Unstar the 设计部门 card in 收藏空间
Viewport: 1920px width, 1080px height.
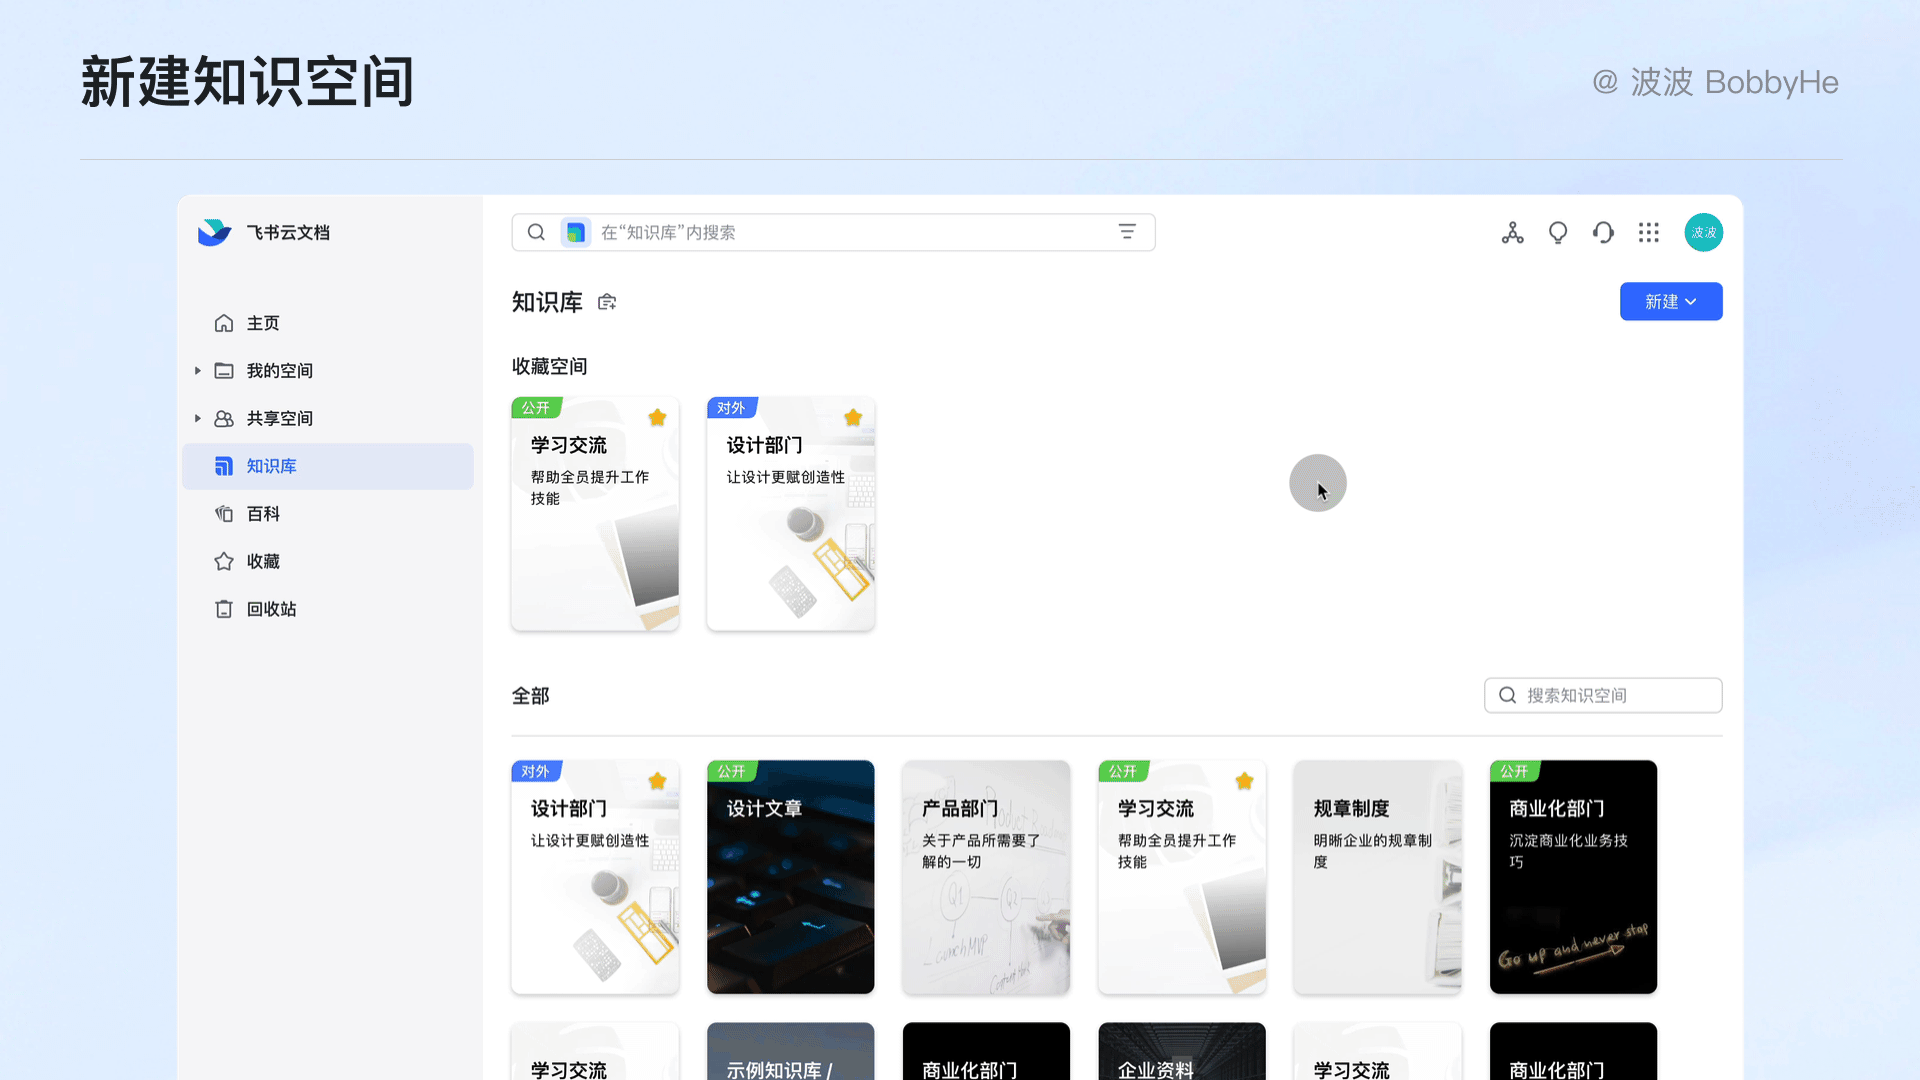click(853, 418)
